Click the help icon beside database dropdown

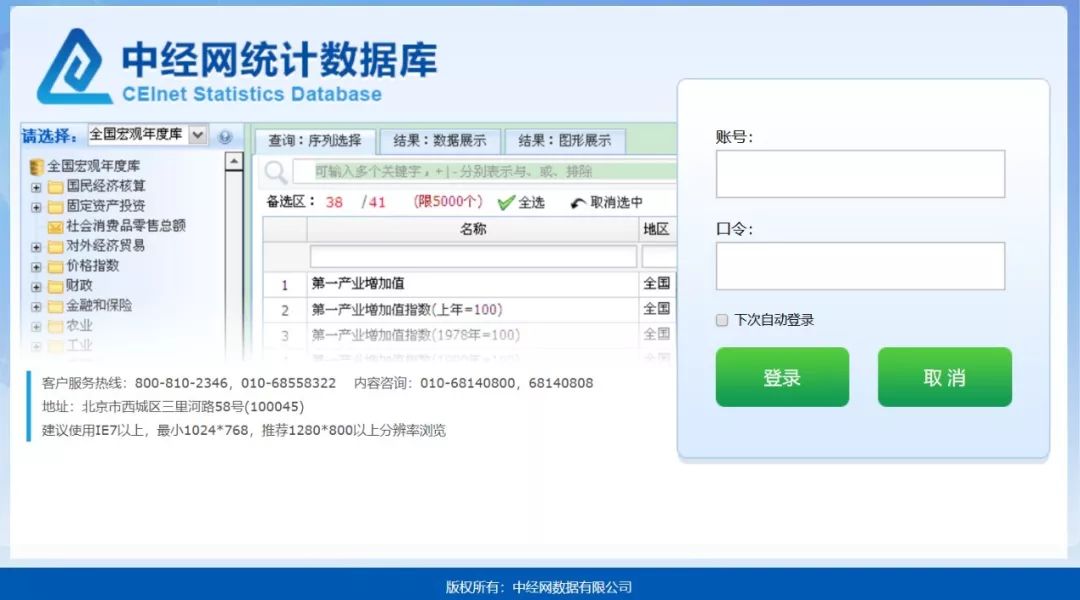coord(225,136)
